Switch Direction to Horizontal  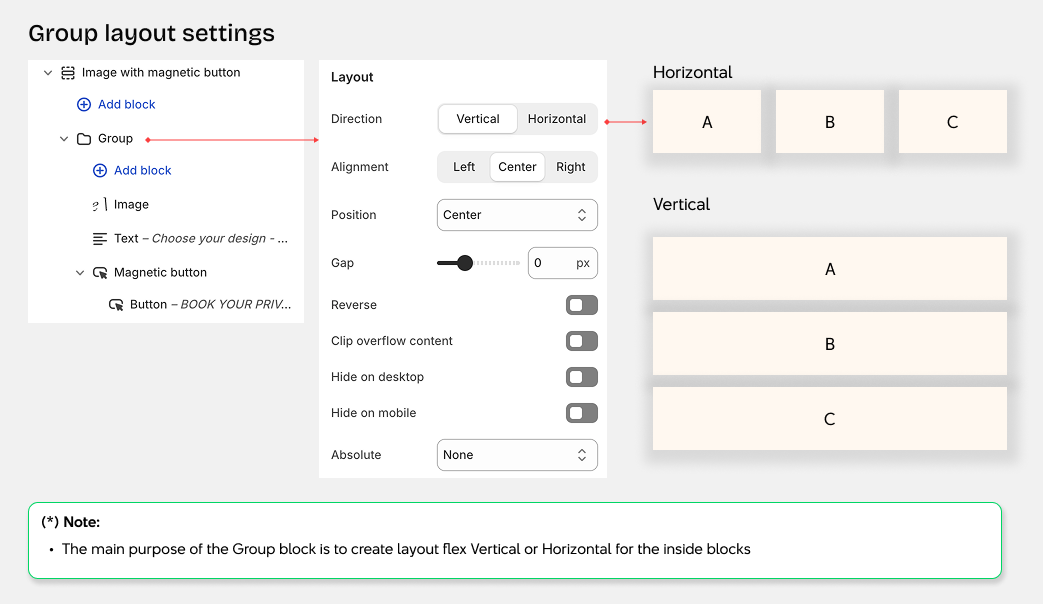[x=556, y=118]
